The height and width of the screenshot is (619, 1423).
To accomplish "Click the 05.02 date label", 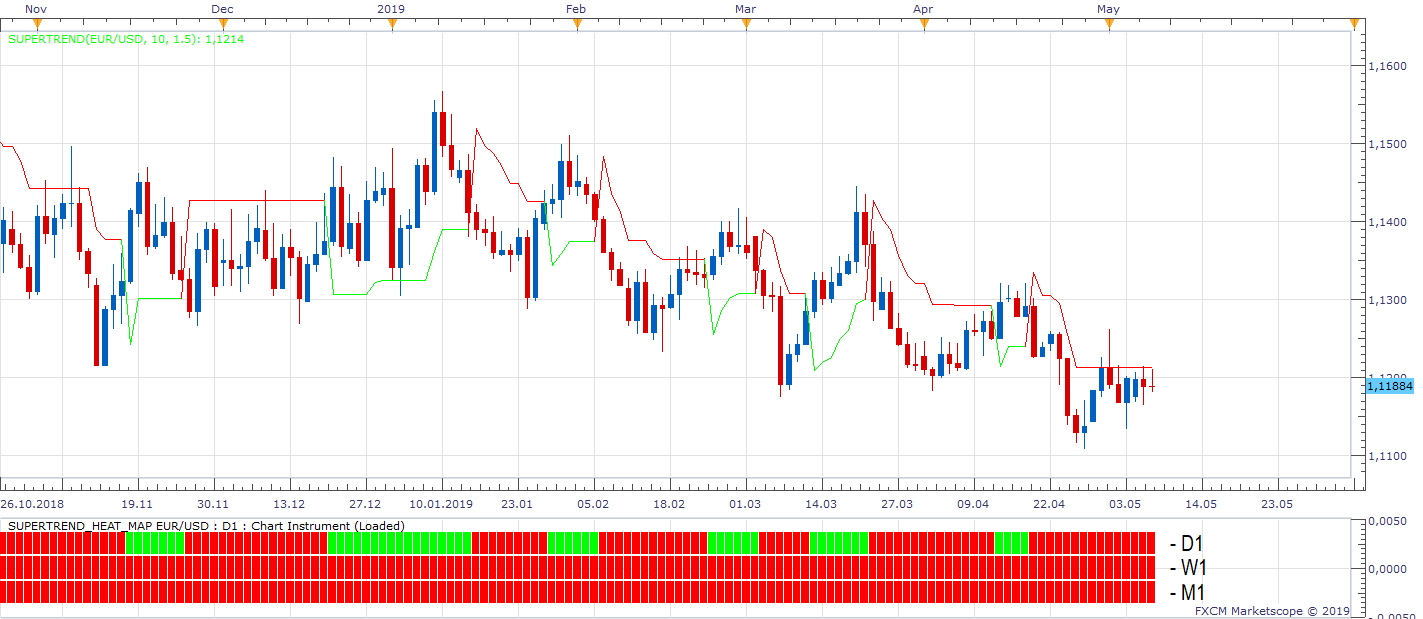I will click(x=593, y=504).
